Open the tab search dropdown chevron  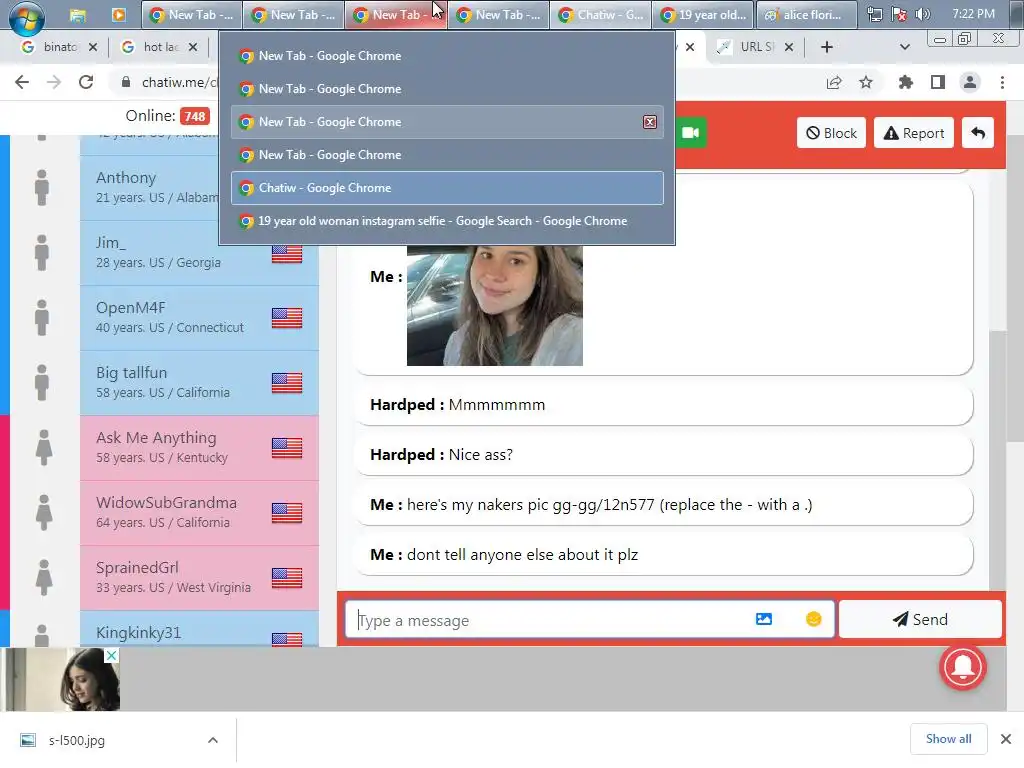904,47
